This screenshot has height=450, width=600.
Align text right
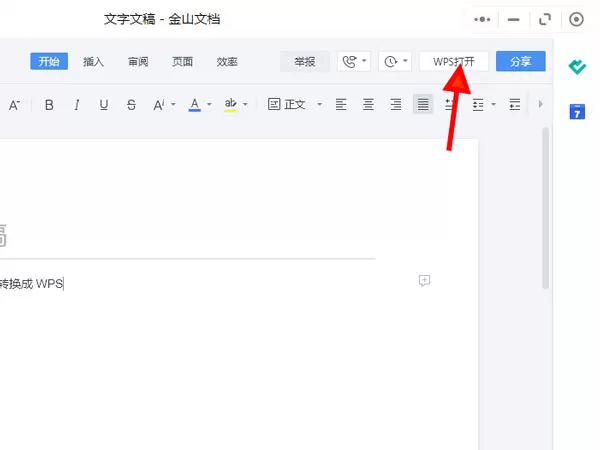coord(396,104)
